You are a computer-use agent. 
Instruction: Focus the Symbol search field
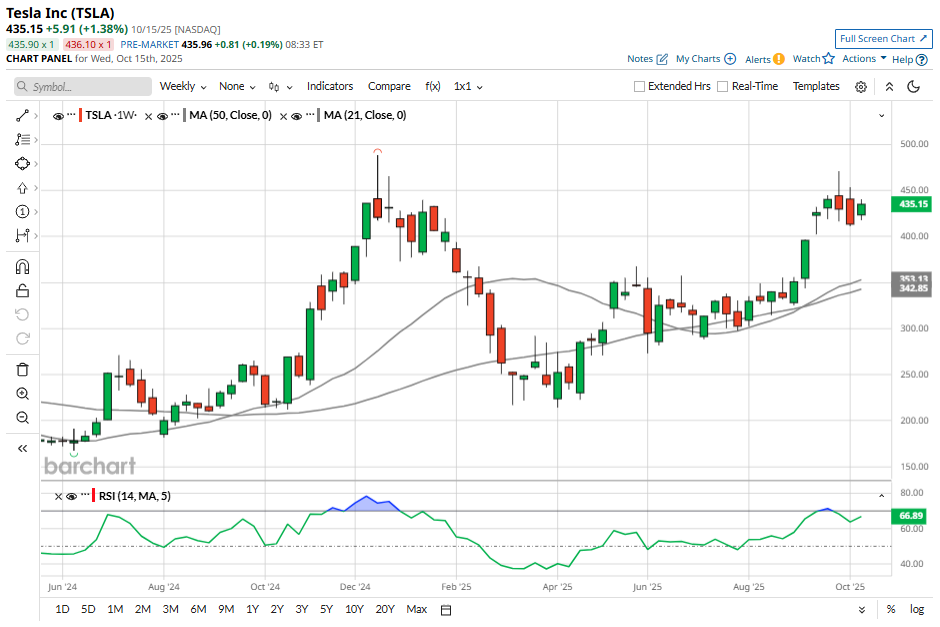[83, 86]
